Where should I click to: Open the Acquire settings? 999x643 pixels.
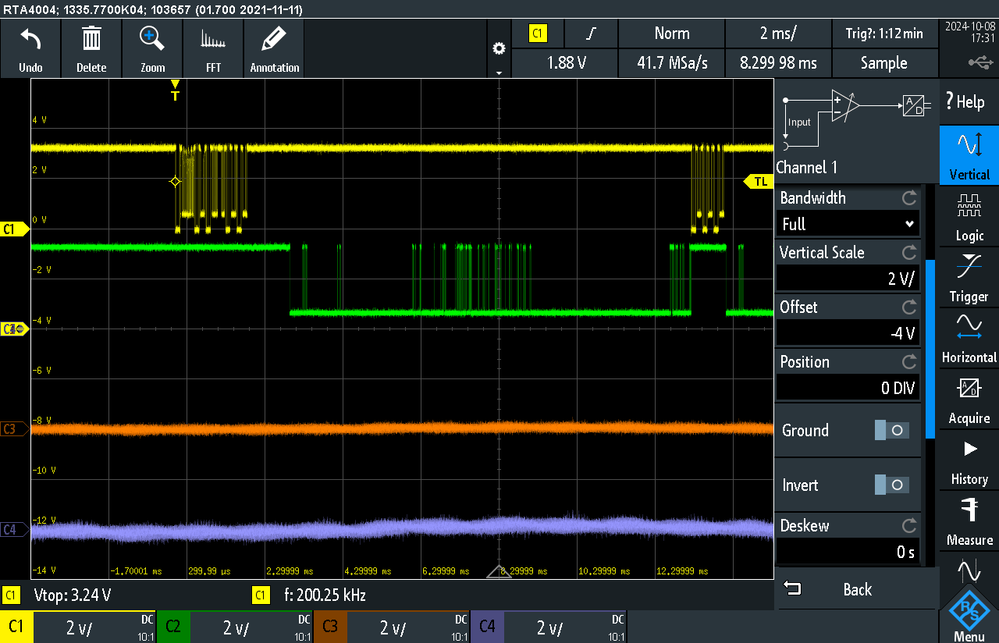[969, 398]
